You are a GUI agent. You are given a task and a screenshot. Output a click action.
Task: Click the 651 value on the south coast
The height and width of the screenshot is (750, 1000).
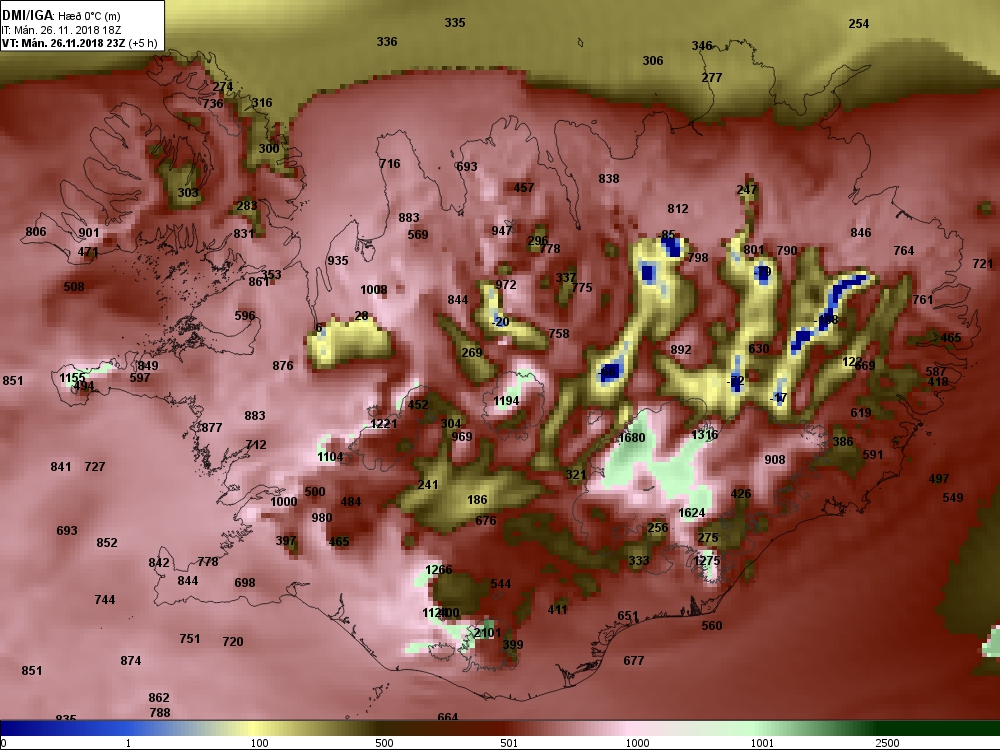(628, 615)
